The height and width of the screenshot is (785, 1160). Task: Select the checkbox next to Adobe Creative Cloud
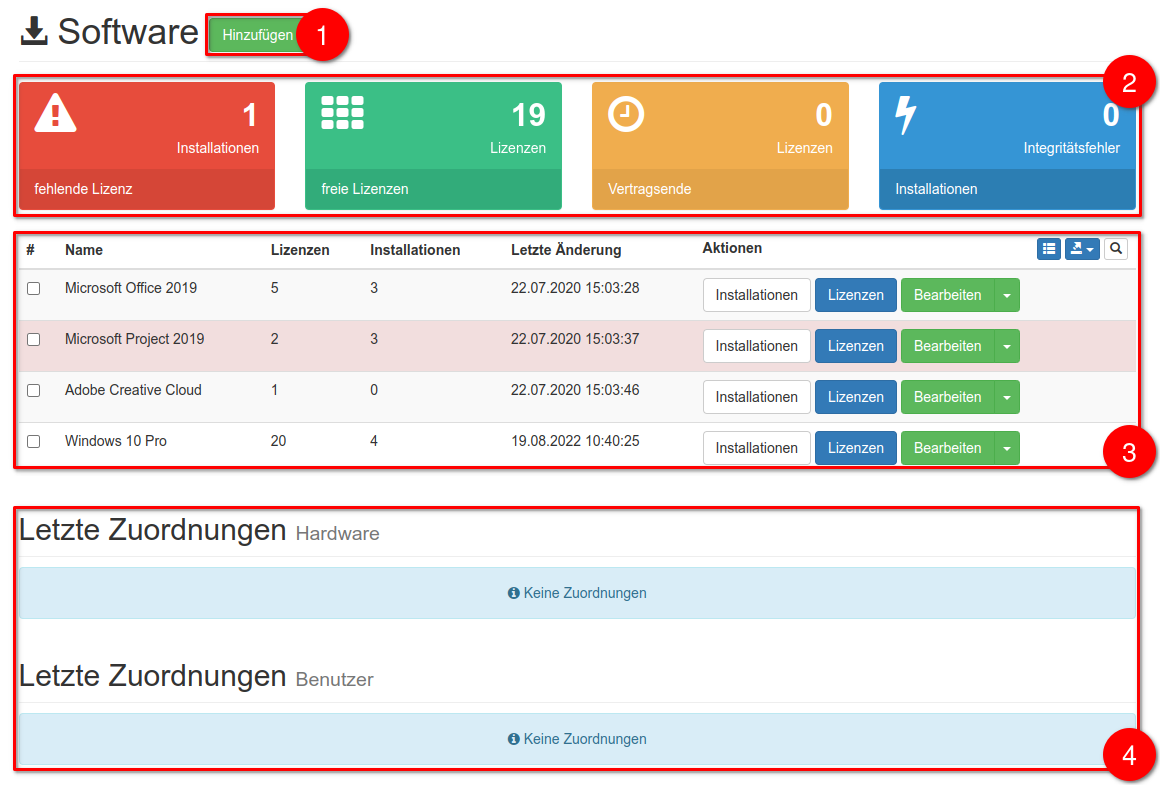point(33,391)
